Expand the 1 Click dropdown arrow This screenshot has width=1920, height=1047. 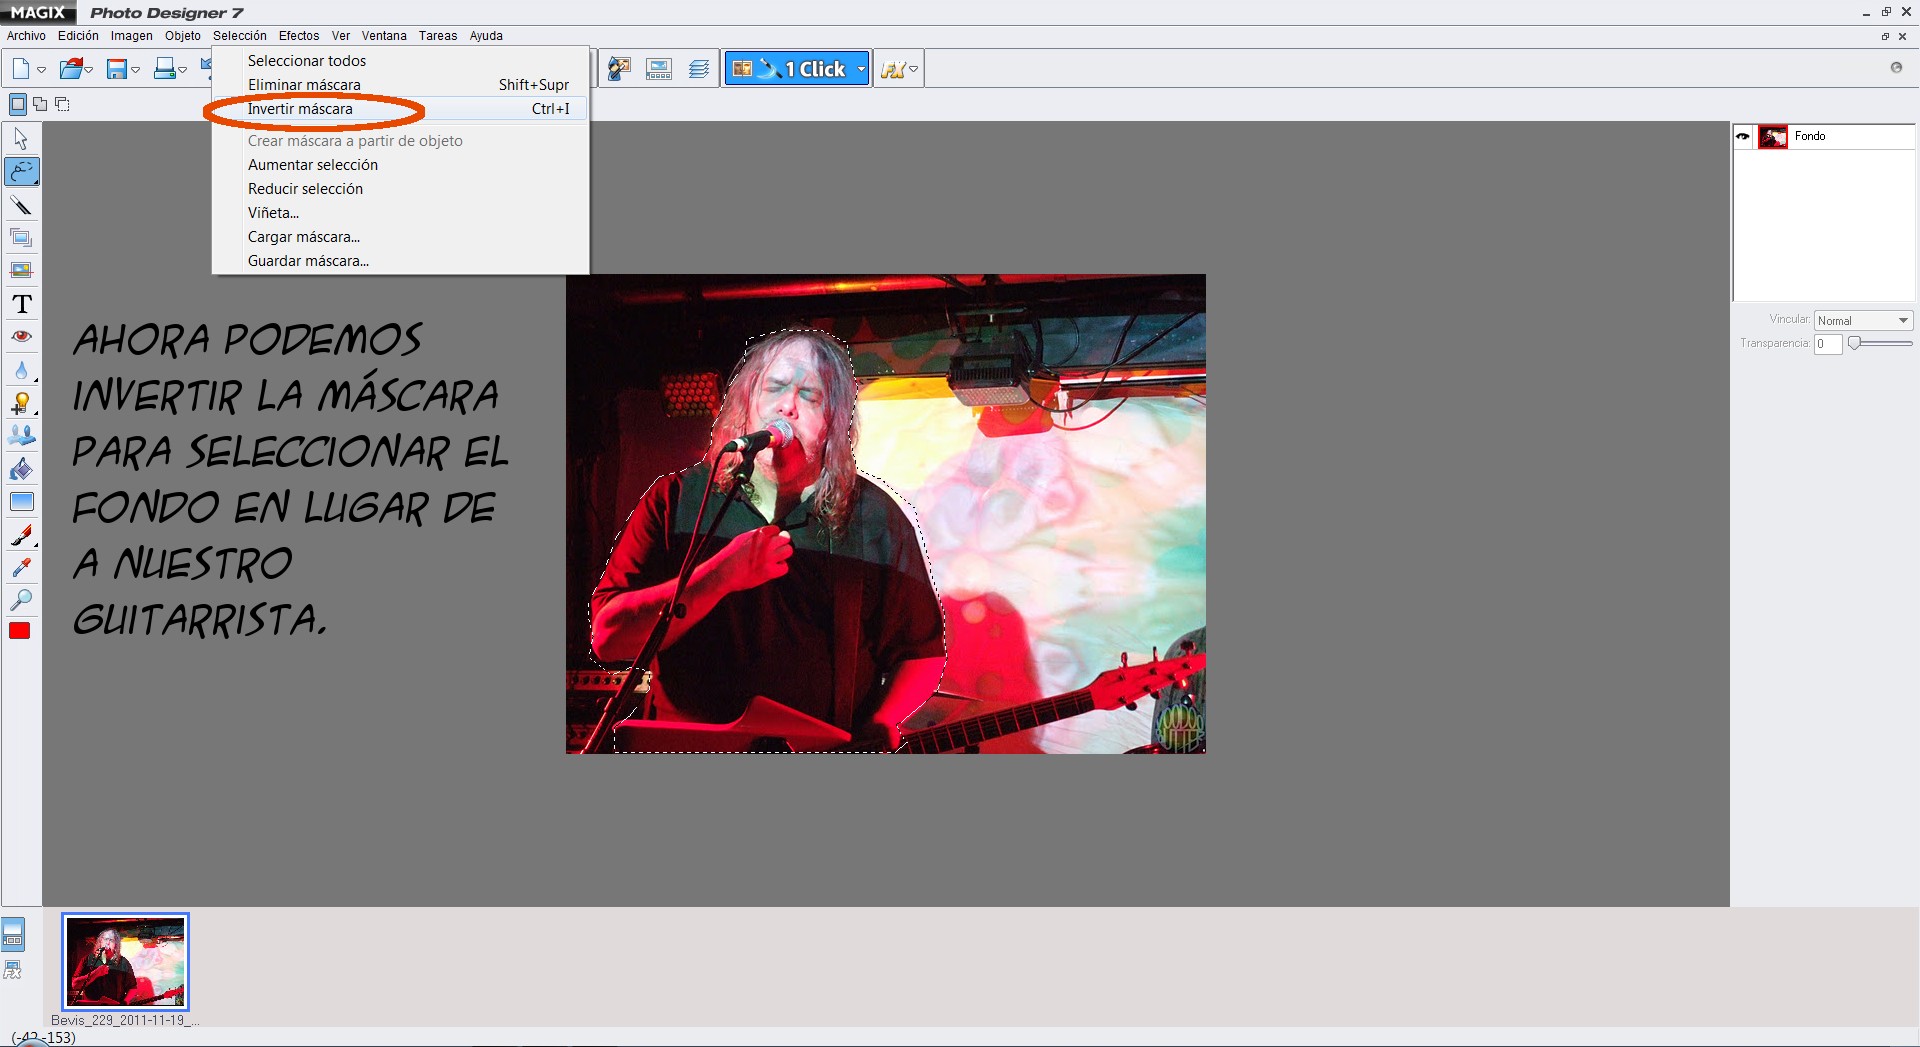[861, 69]
